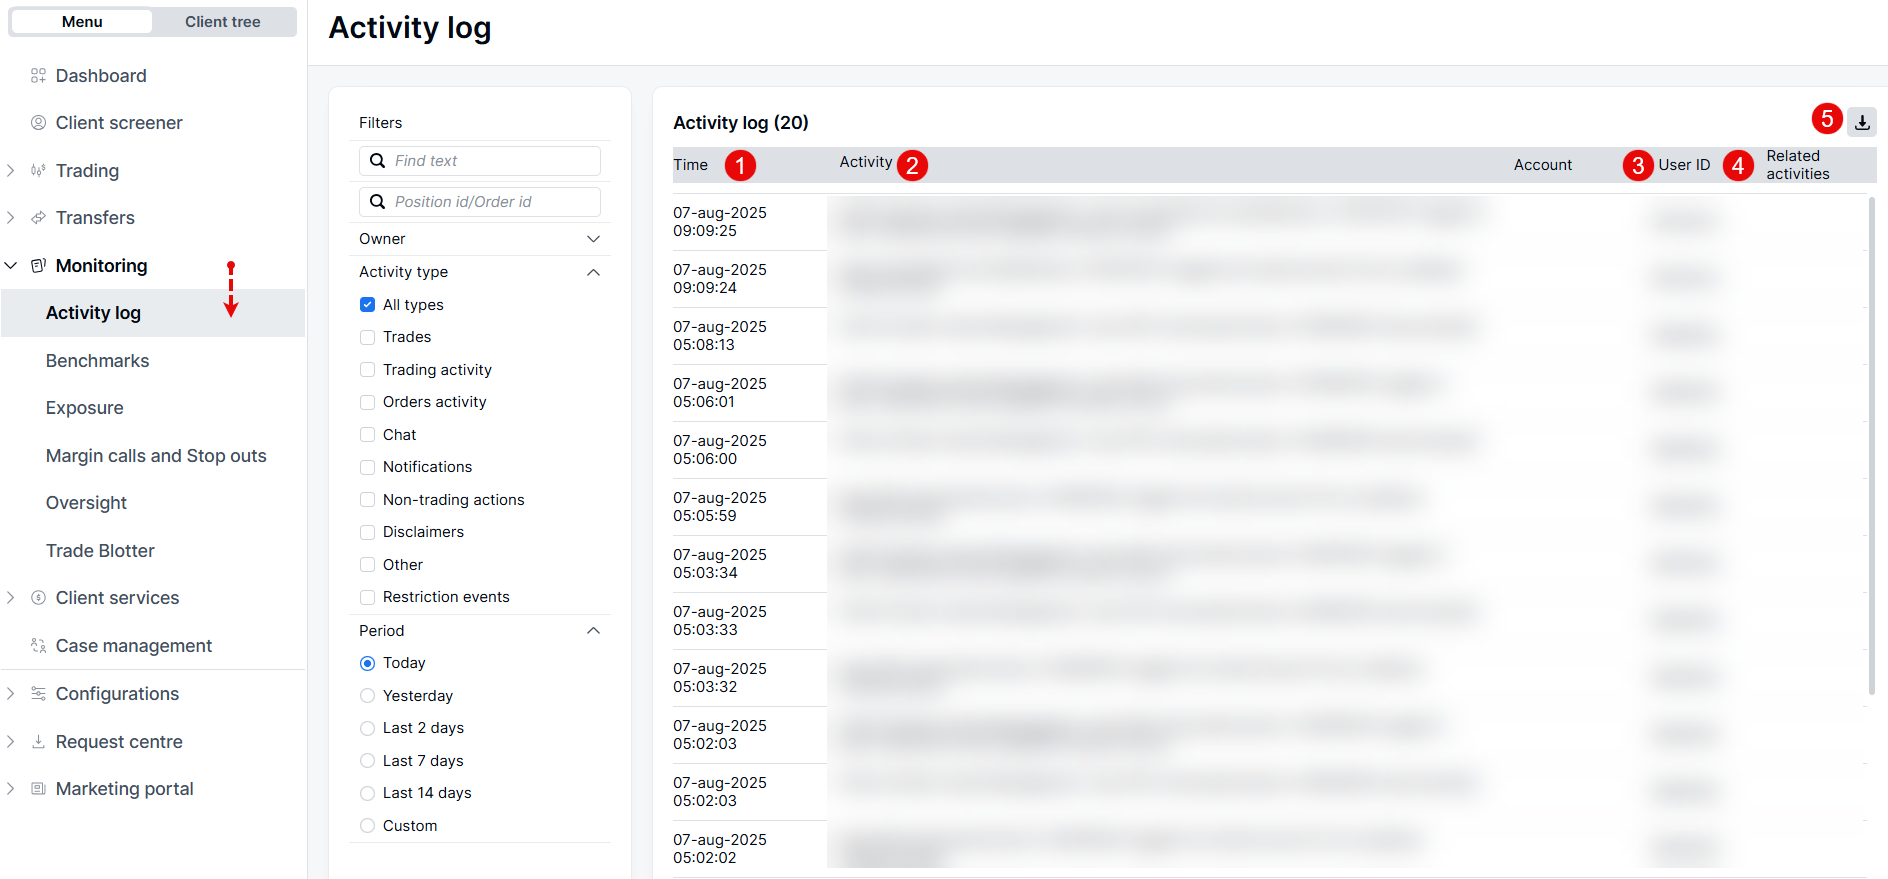Focus the Position id/Order id search field
This screenshot has width=1888, height=879.
point(490,202)
